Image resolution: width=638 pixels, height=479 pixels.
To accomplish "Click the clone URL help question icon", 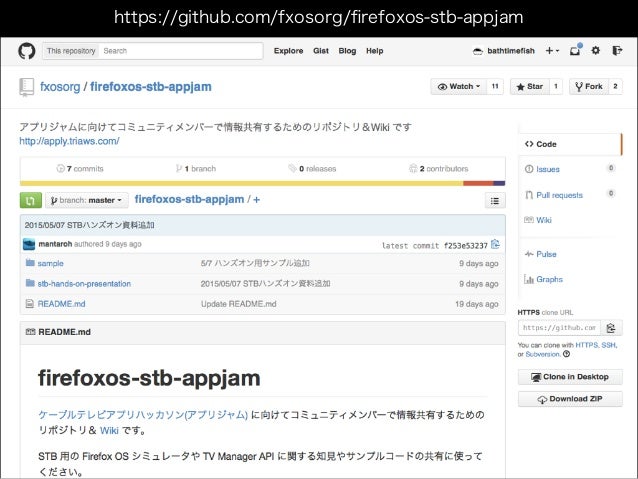I will pyautogui.click(x=566, y=354).
